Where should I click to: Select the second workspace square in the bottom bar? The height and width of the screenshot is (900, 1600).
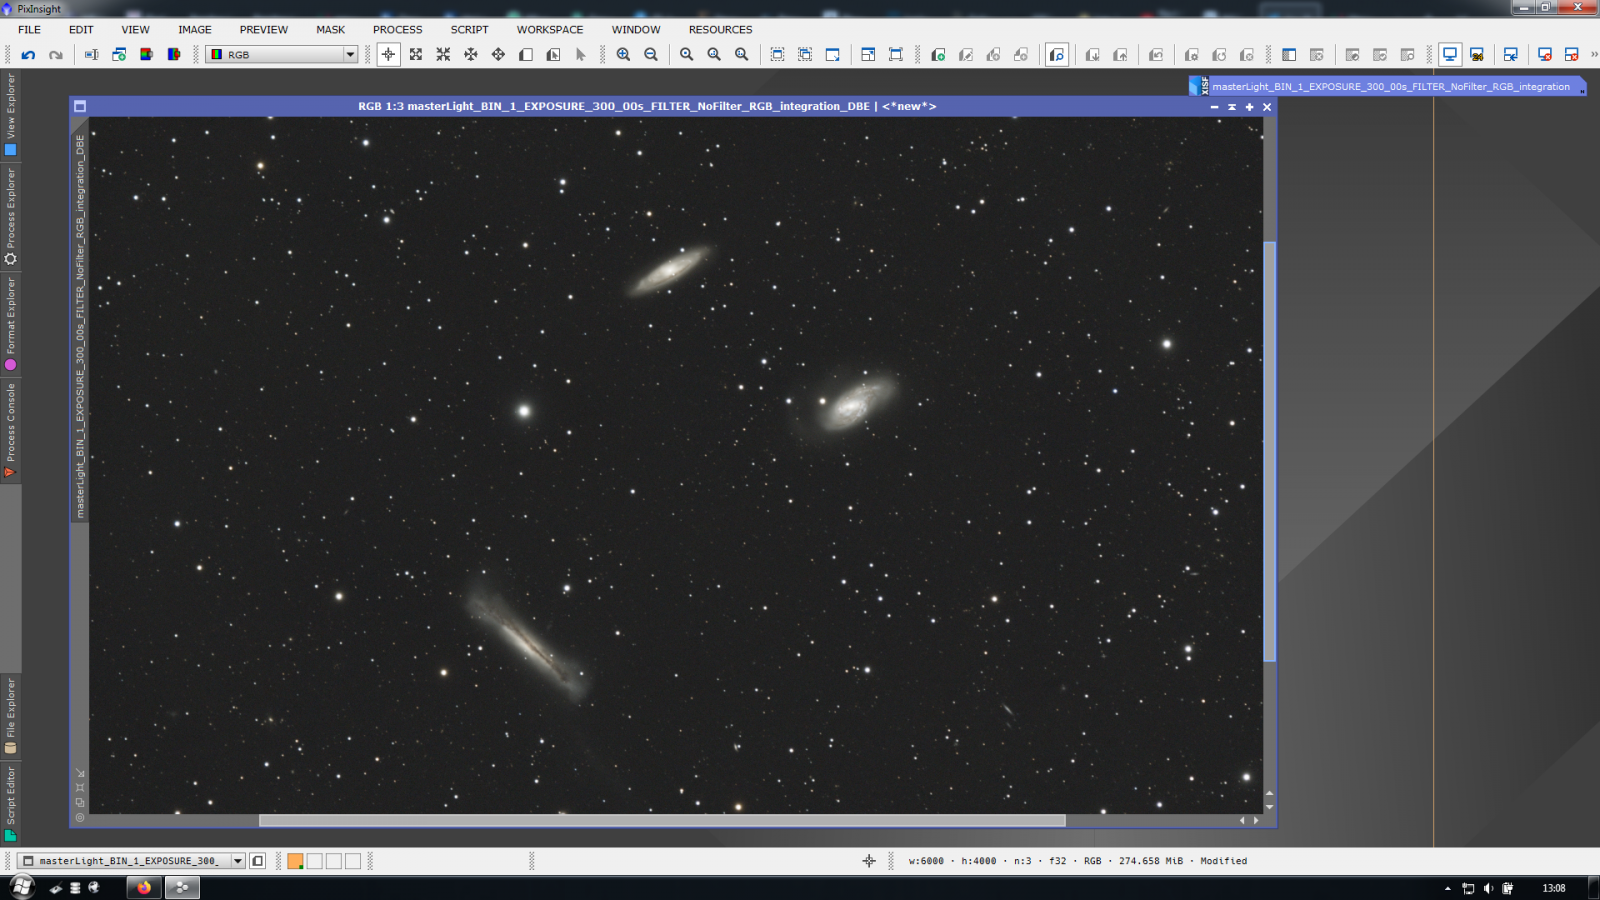314,861
